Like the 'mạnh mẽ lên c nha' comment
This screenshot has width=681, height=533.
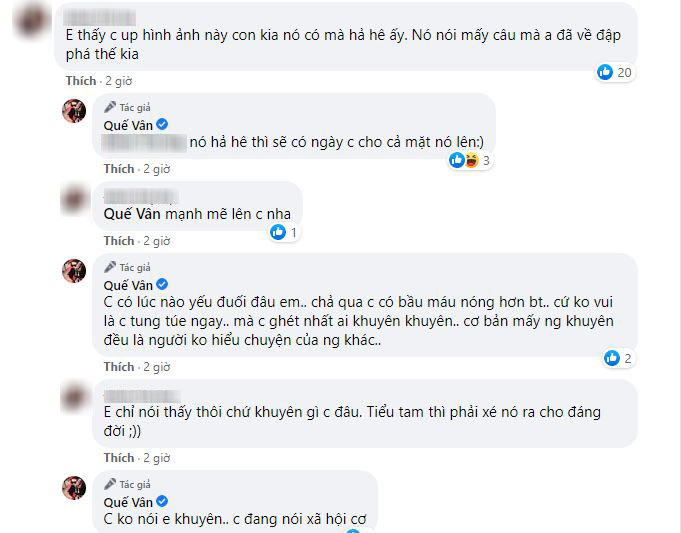pyautogui.click(x=118, y=241)
